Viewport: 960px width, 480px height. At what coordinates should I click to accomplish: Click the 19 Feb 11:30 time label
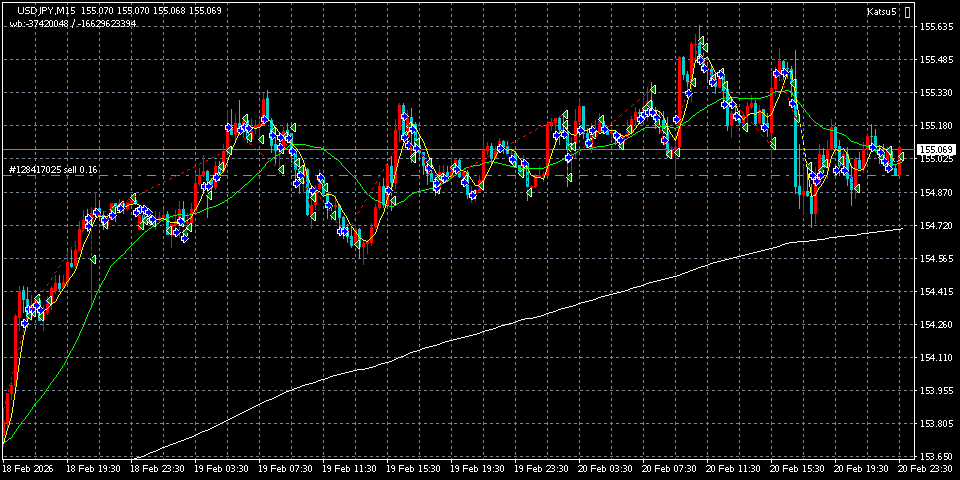[352, 469]
